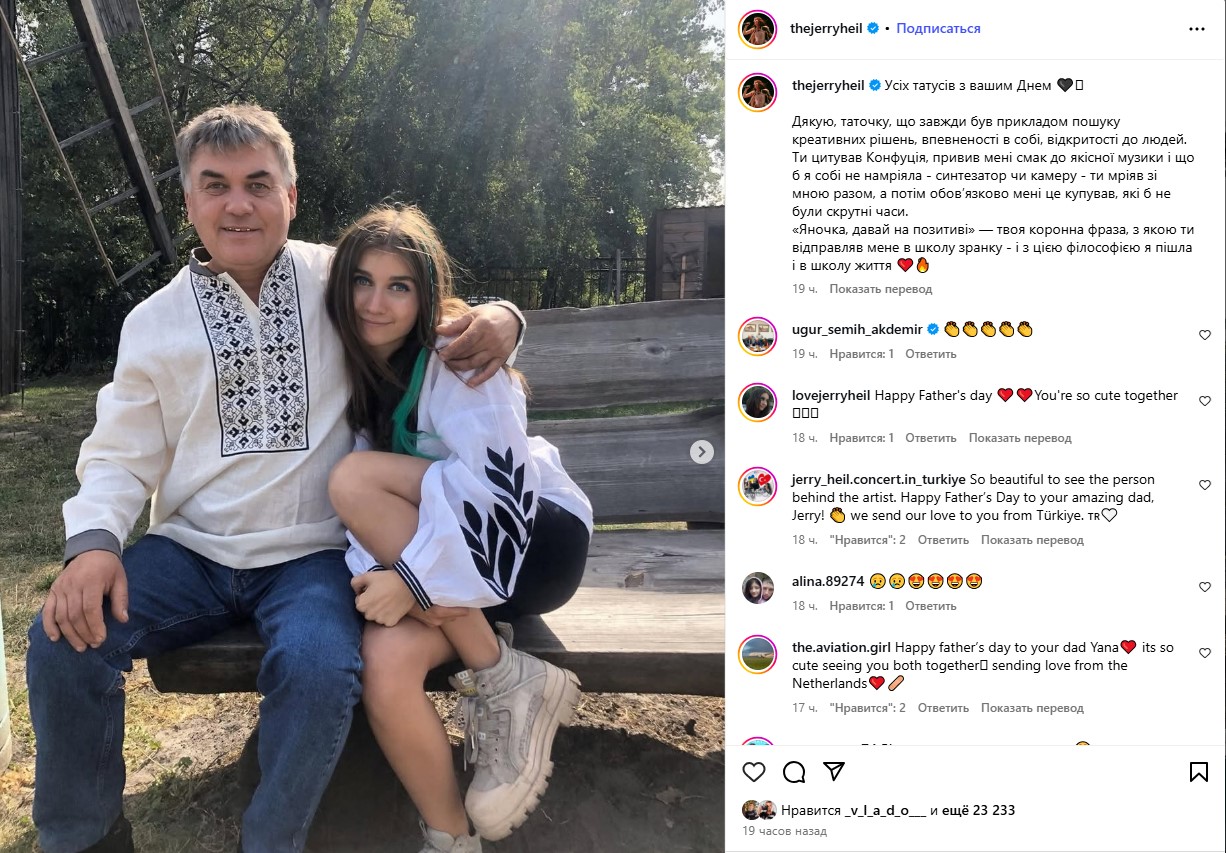Open the three-dot more options menu
The image size is (1226, 853).
pyautogui.click(x=1197, y=29)
